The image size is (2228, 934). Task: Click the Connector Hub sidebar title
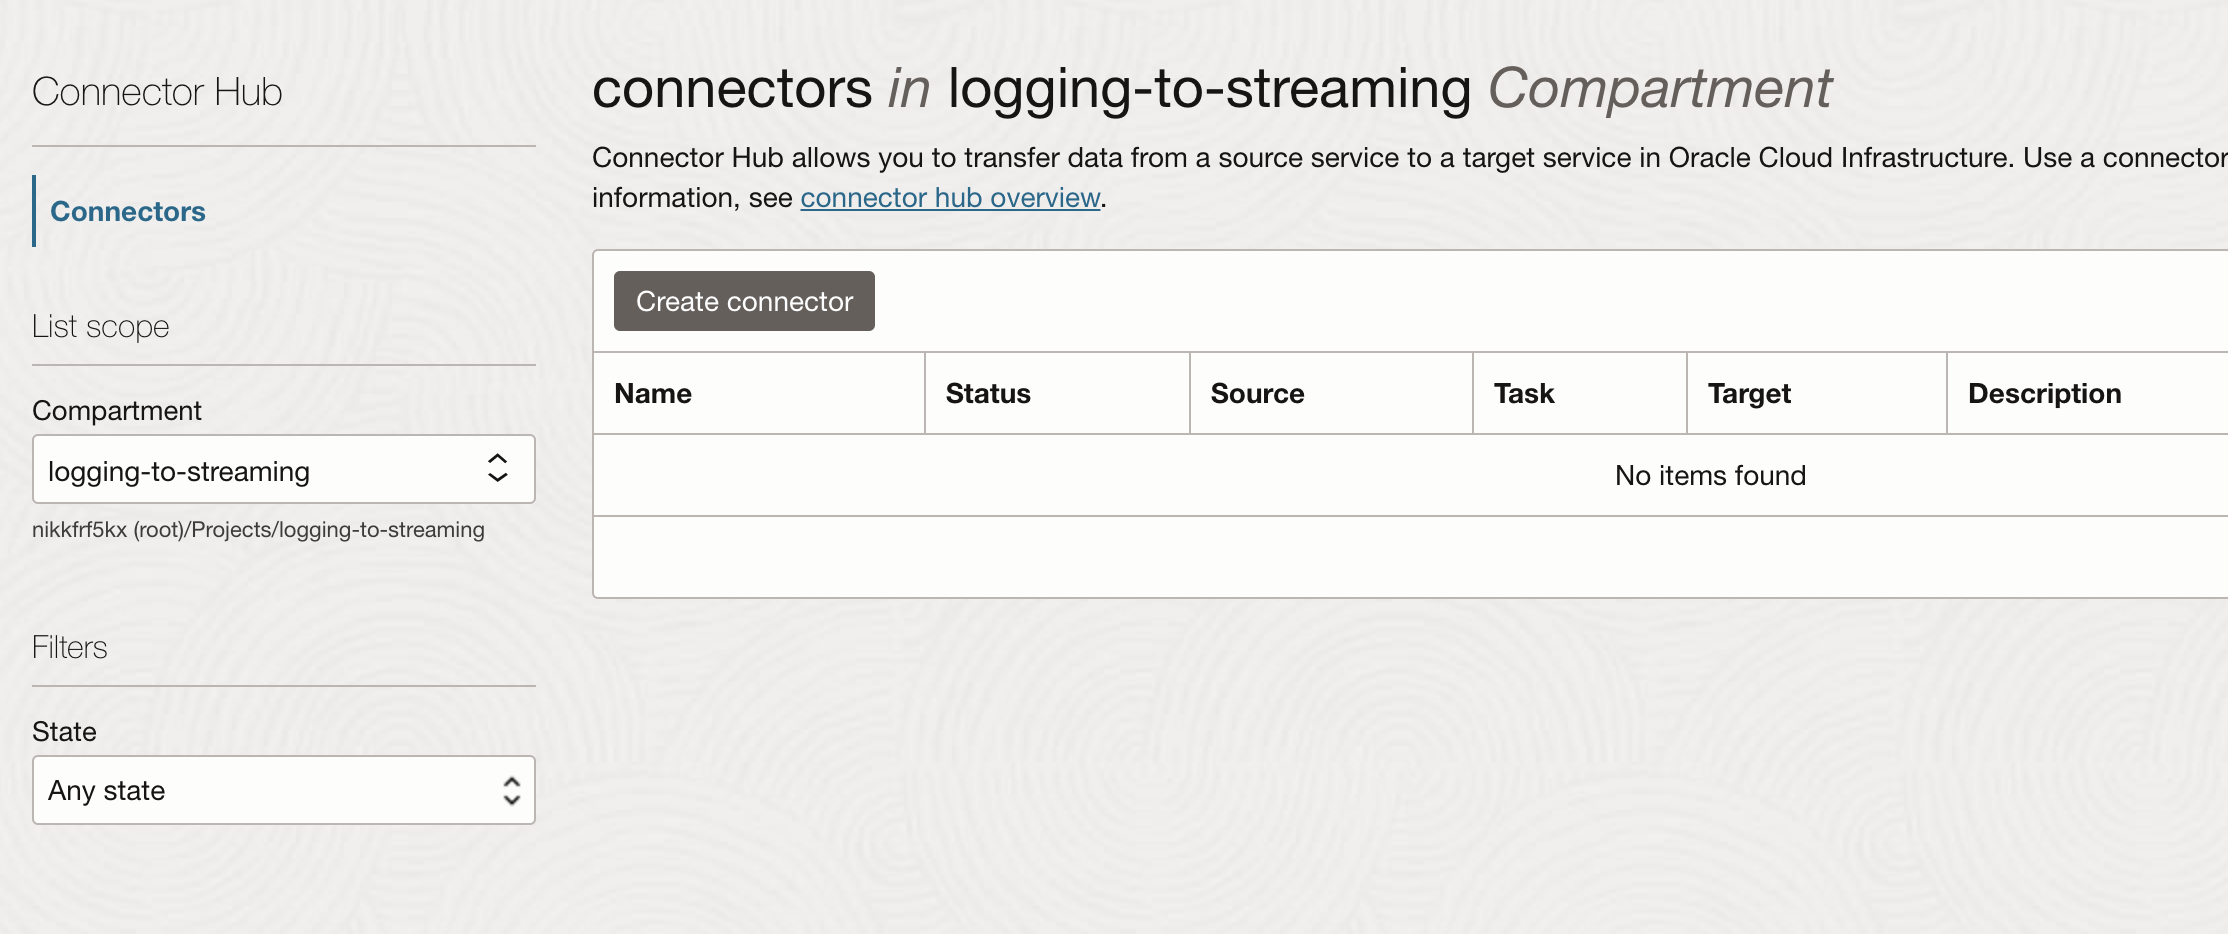pyautogui.click(x=157, y=92)
